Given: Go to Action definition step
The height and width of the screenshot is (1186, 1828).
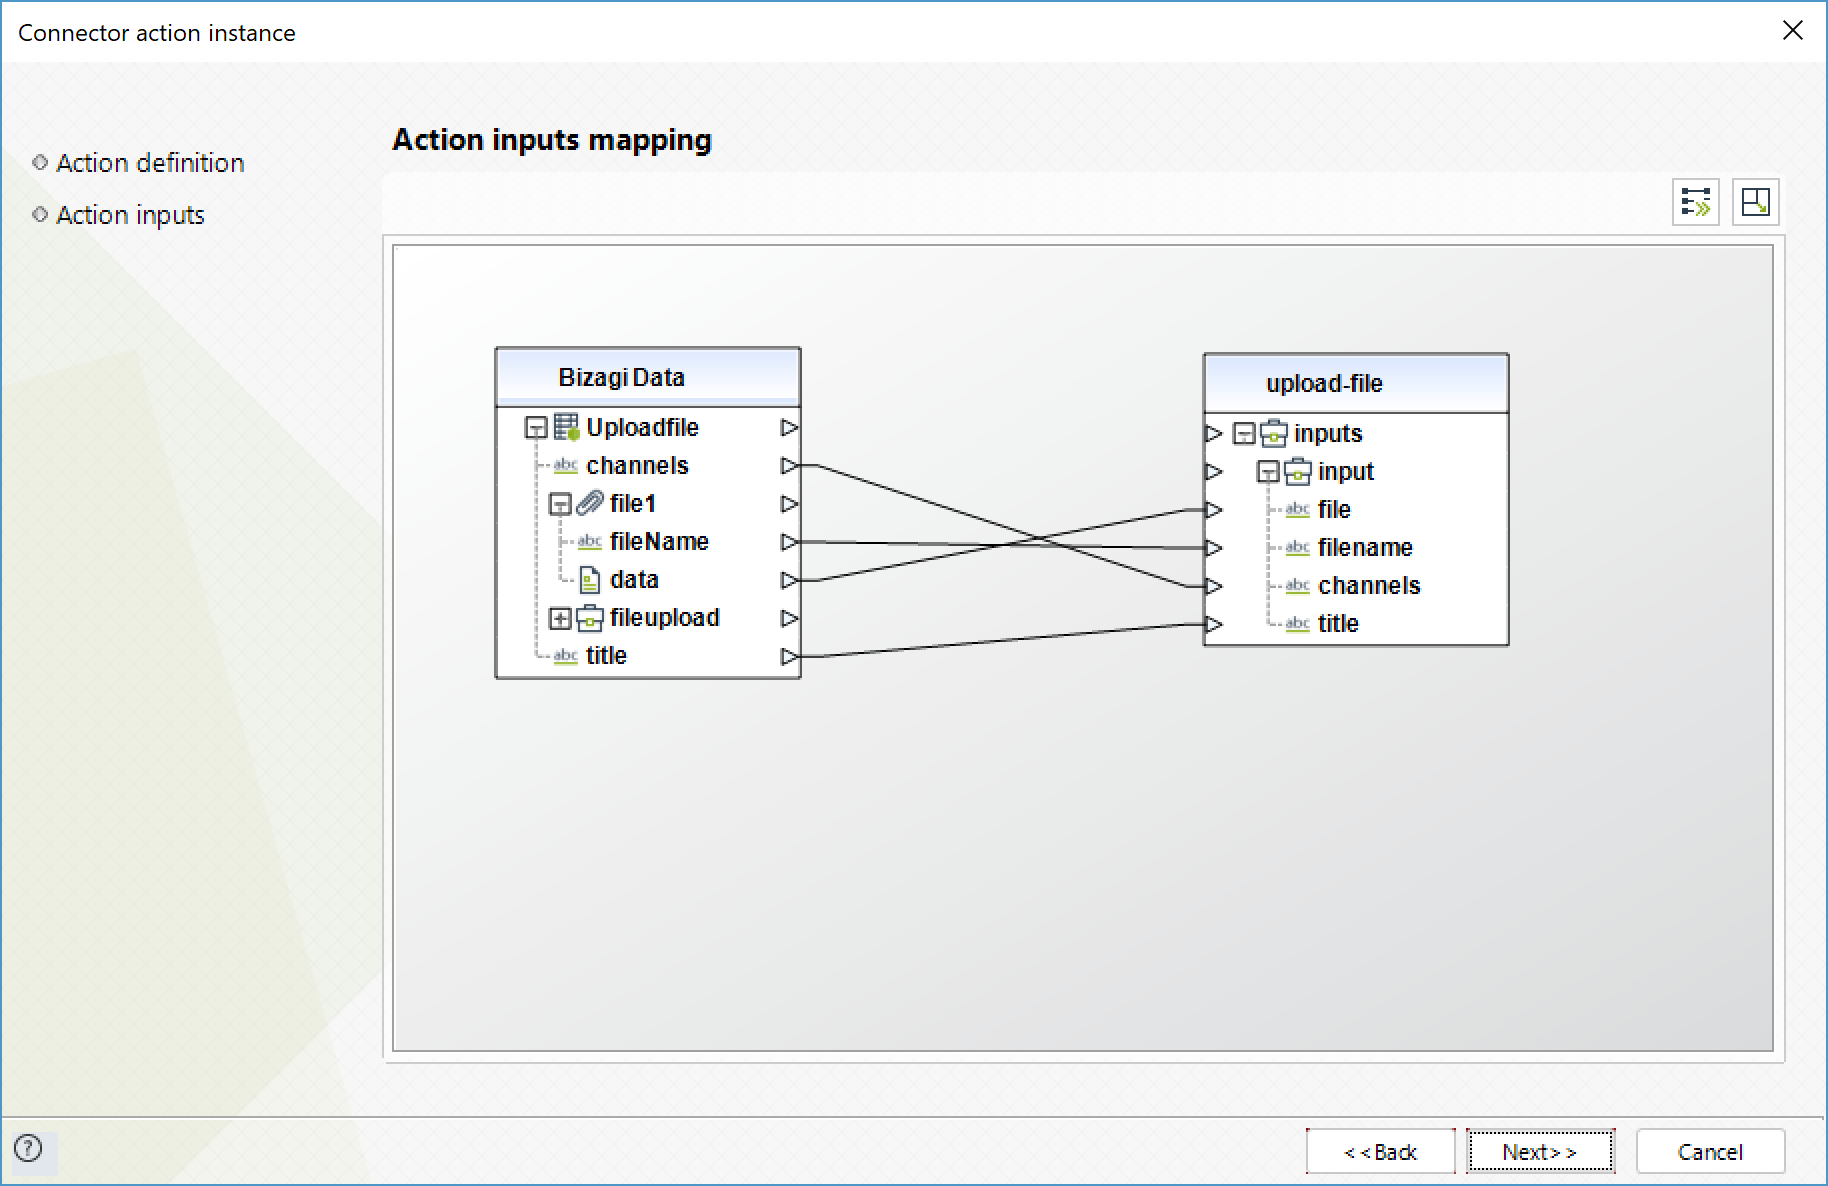Looking at the screenshot, I should (x=150, y=163).
